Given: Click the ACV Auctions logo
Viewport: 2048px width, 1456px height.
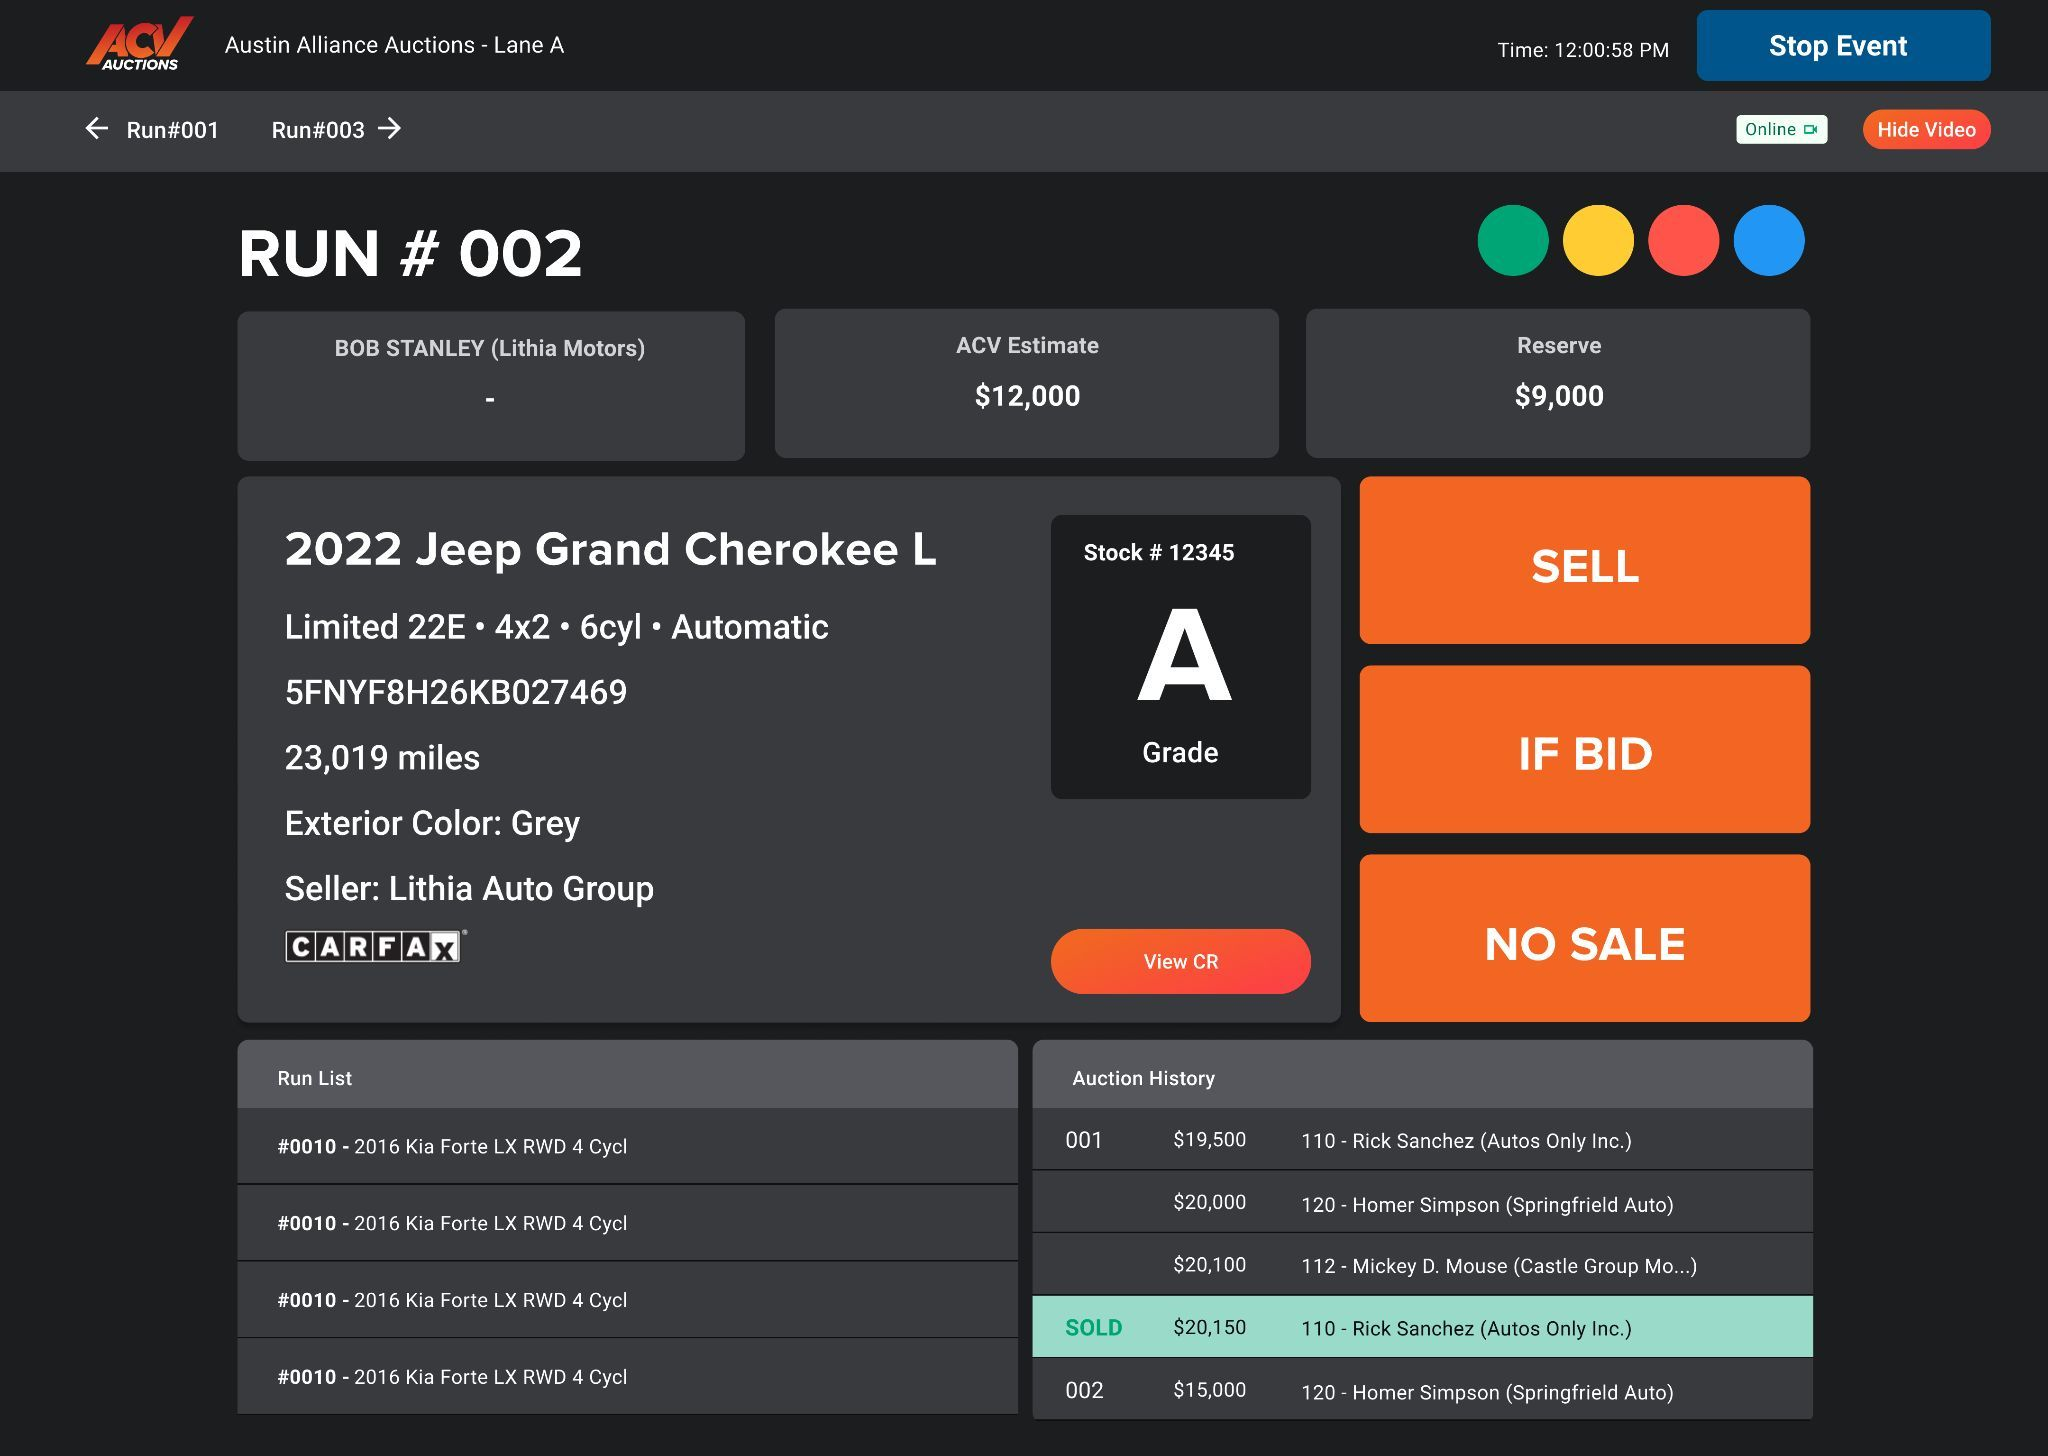Looking at the screenshot, I should point(139,44).
